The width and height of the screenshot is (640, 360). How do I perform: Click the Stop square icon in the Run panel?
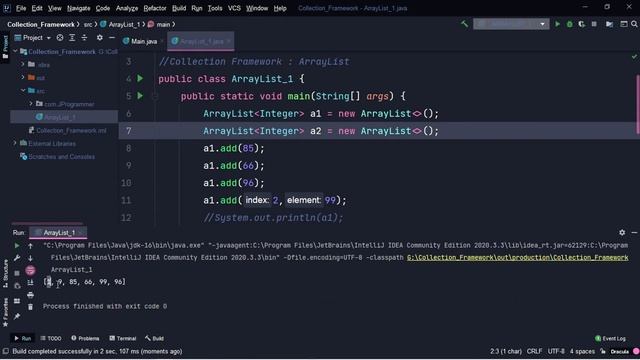pos(17,273)
